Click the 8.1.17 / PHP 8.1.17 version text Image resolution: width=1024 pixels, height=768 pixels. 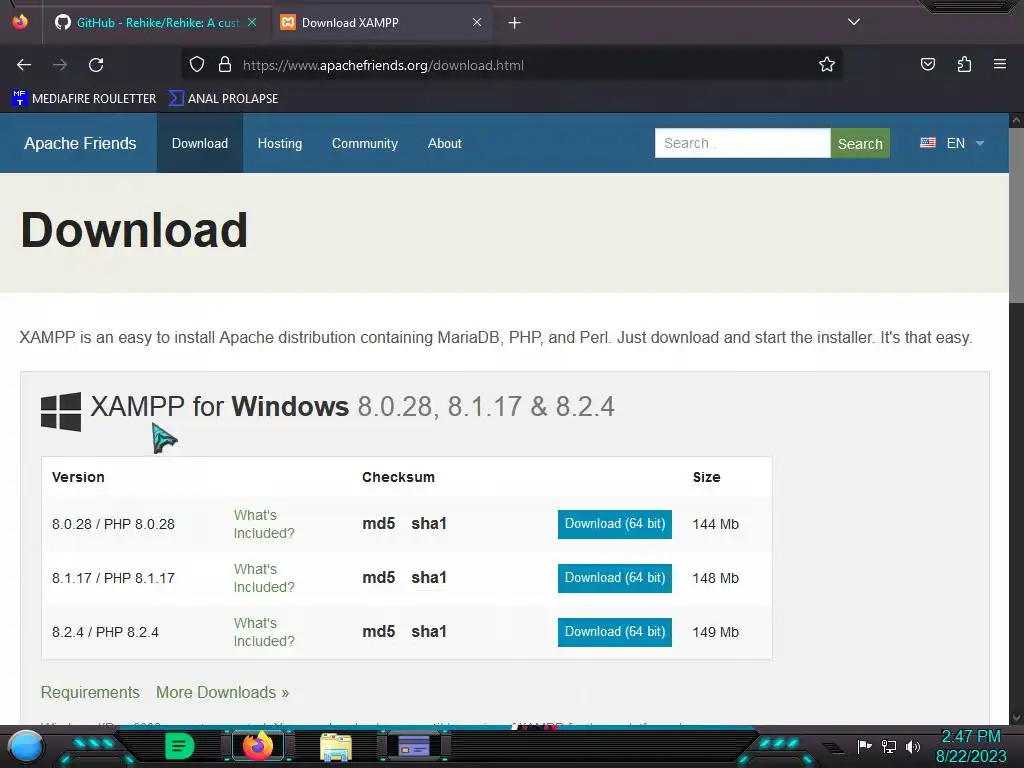coord(113,579)
